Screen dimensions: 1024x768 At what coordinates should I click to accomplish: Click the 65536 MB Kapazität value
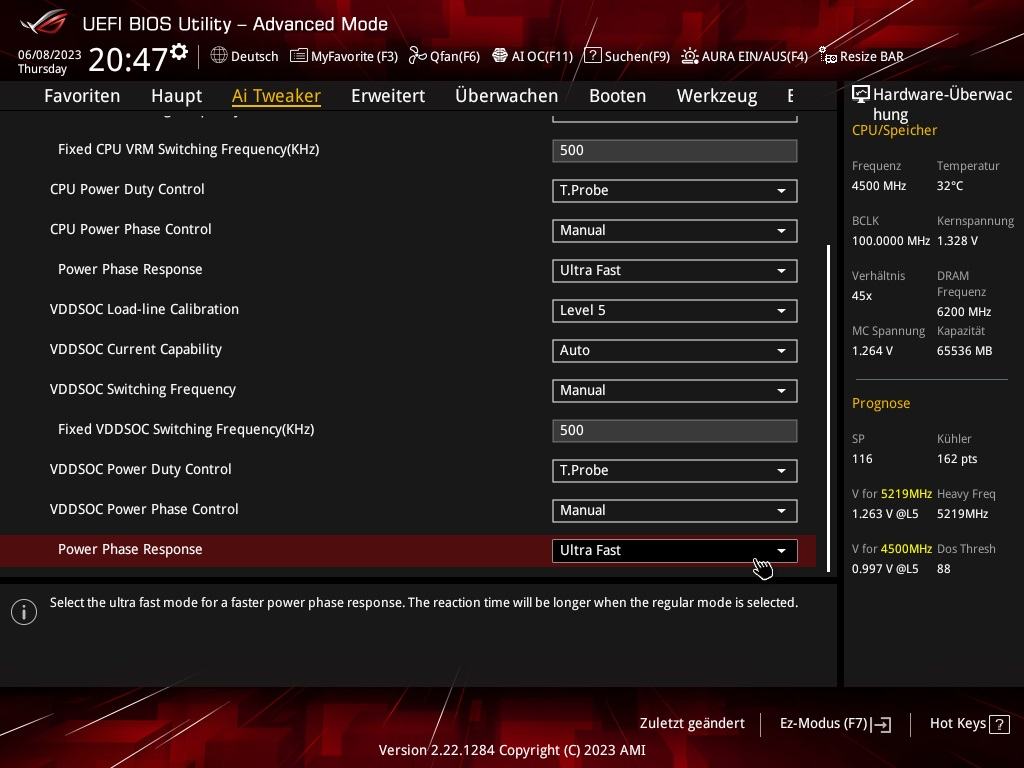point(965,351)
